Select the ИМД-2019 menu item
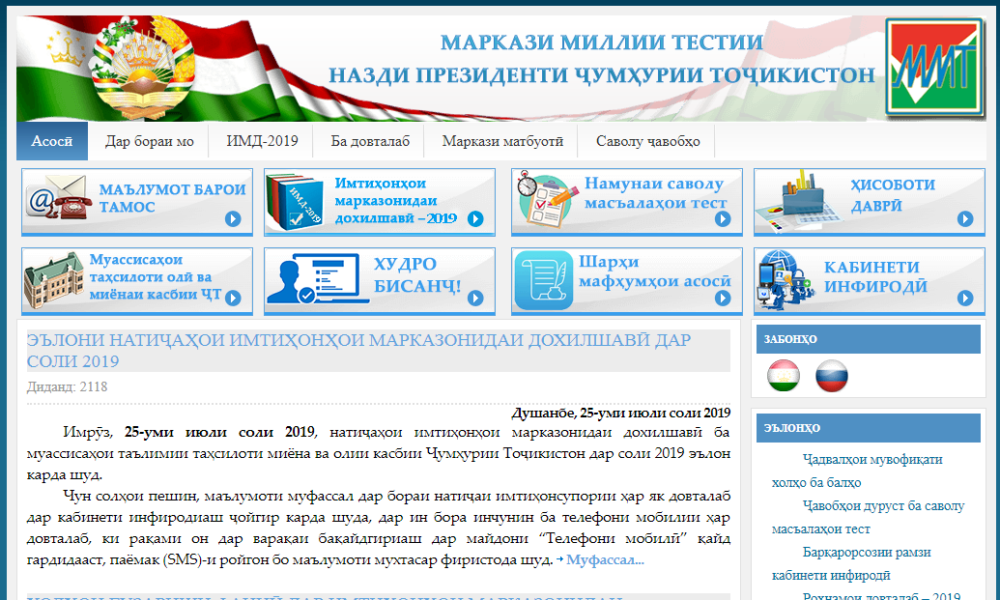 click(262, 141)
